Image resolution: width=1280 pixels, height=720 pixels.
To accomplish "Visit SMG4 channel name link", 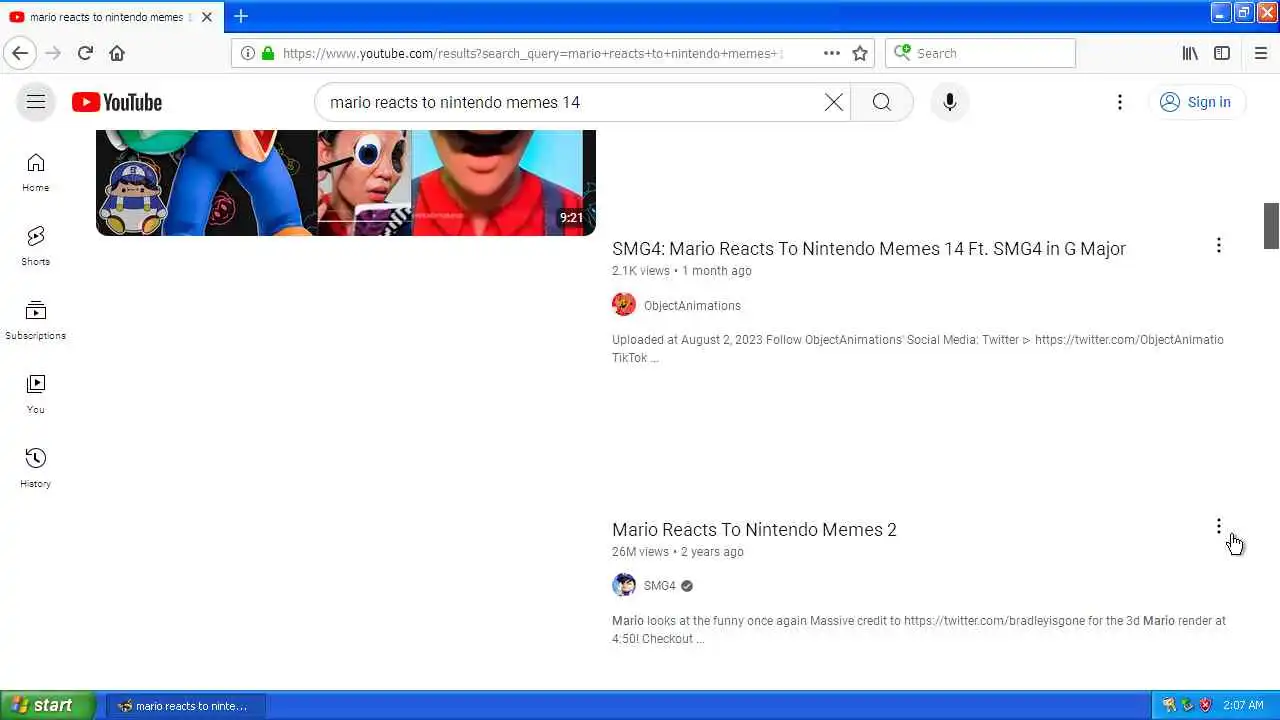I will (x=660, y=586).
